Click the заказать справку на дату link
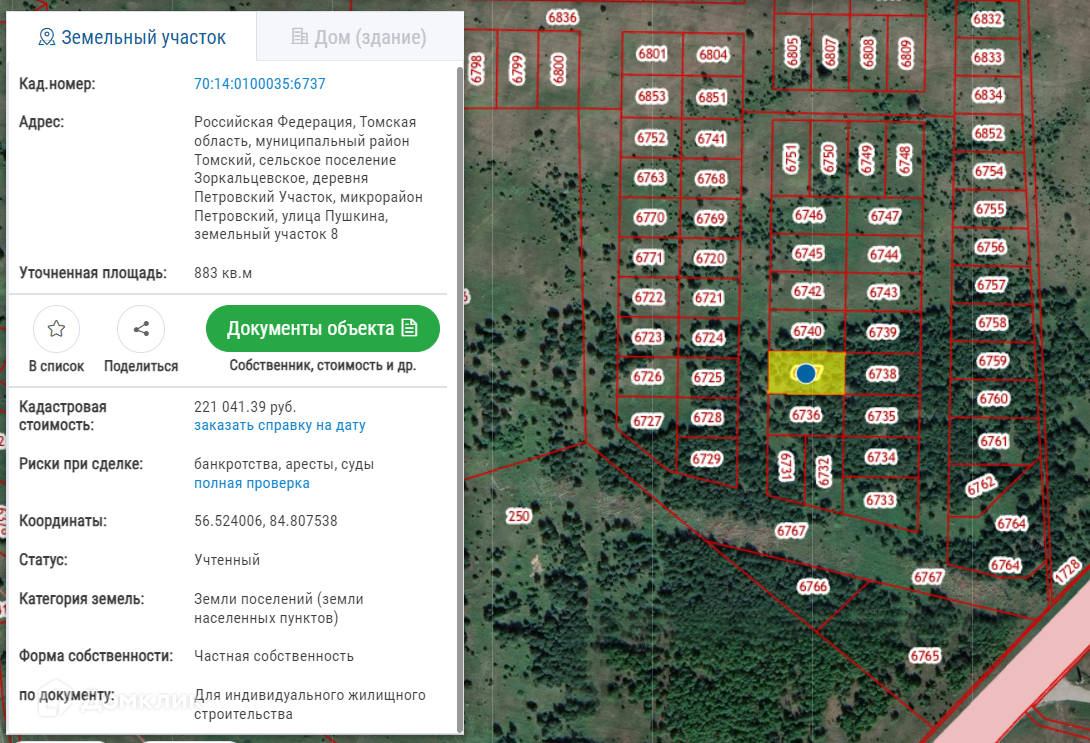This screenshot has width=1090, height=743. click(x=279, y=425)
